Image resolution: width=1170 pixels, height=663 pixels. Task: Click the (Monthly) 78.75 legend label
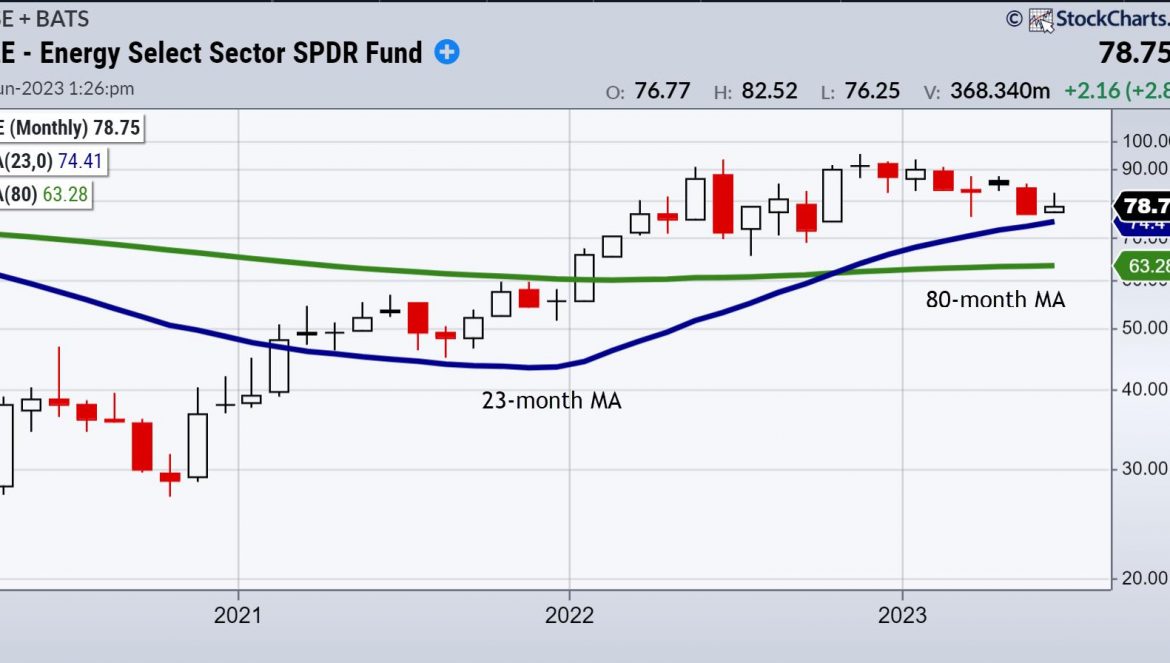(70, 128)
